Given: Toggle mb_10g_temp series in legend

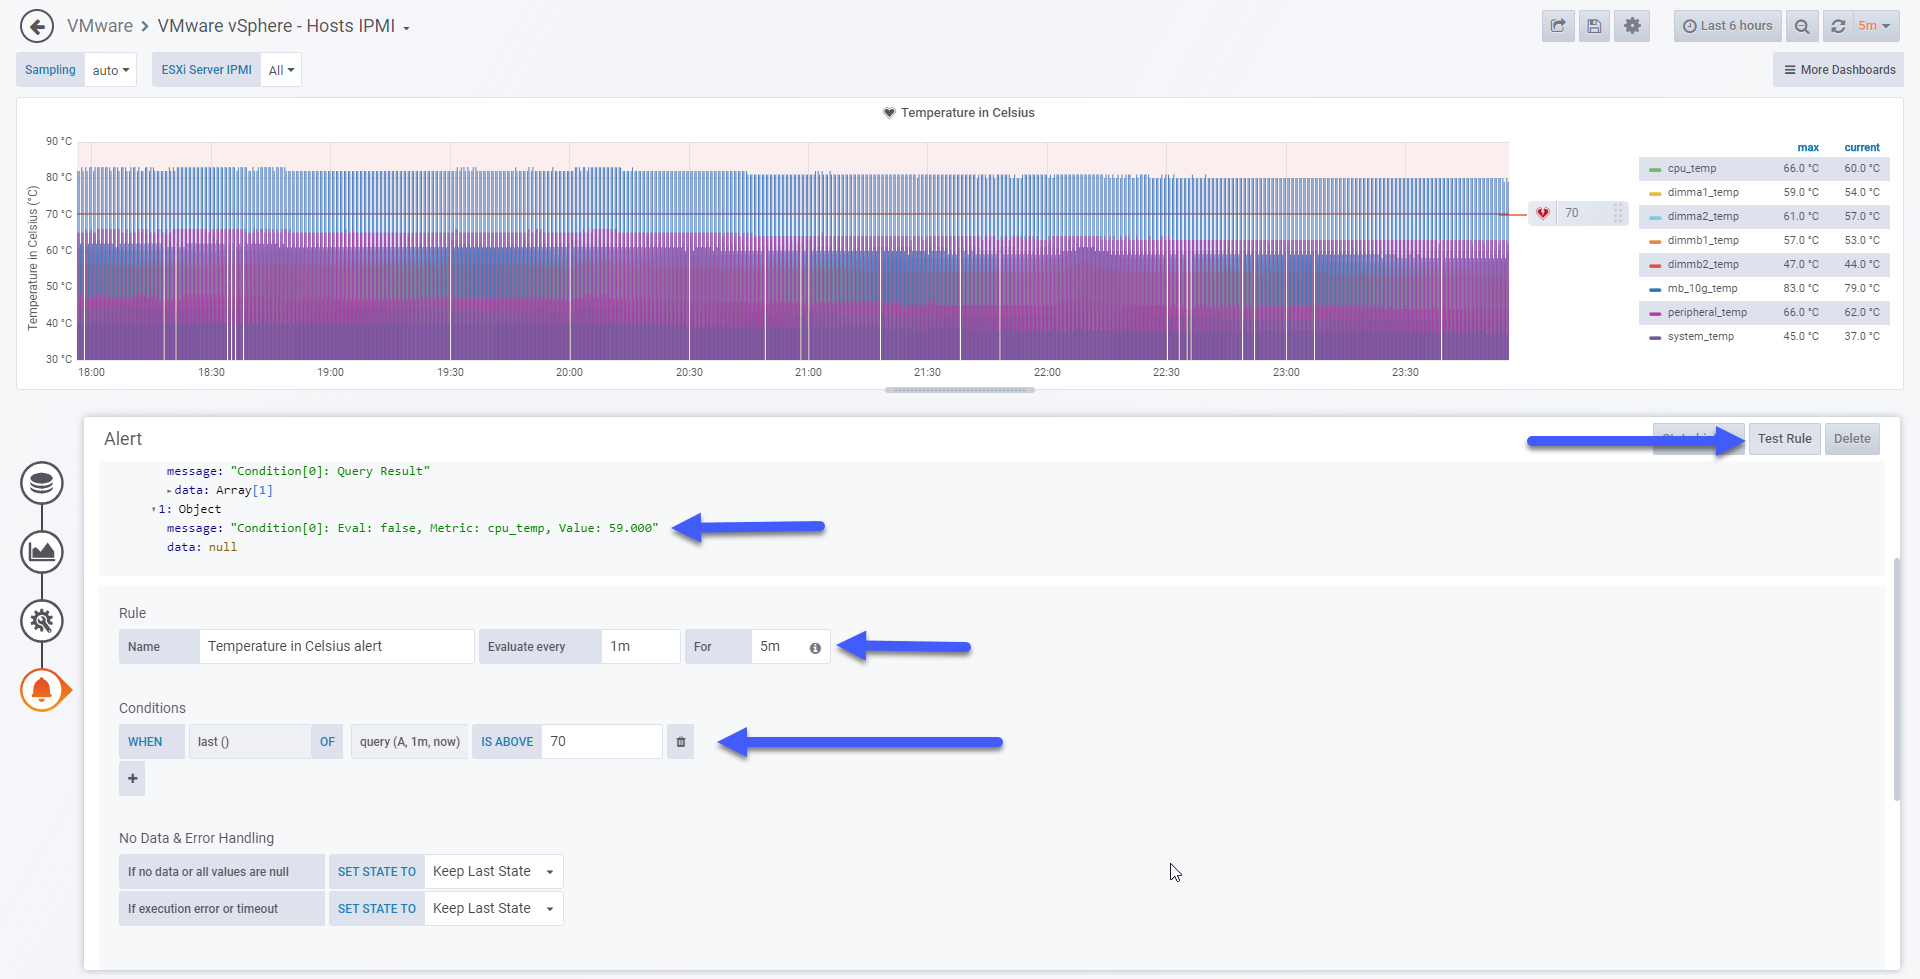Looking at the screenshot, I should coord(1702,289).
